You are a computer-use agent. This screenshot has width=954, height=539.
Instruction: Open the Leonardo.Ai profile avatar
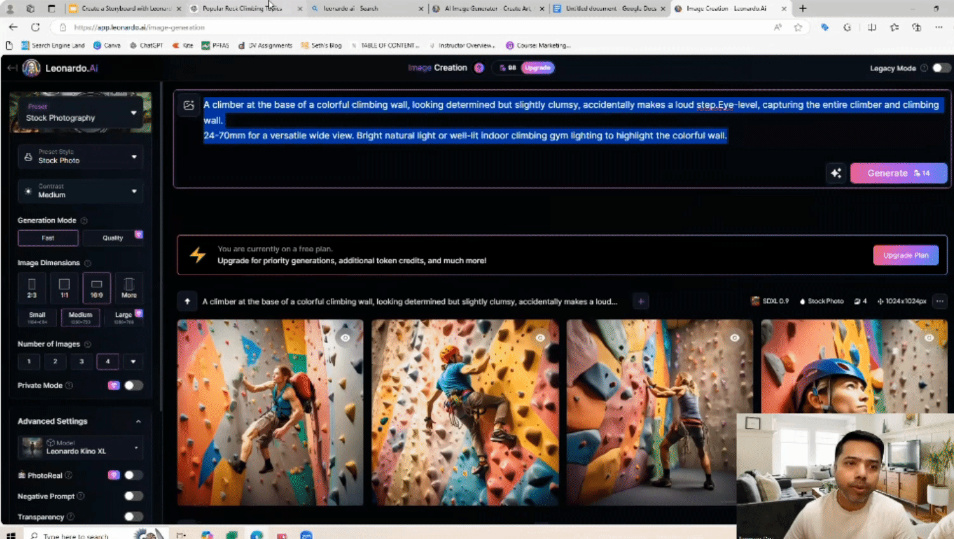click(x=32, y=68)
